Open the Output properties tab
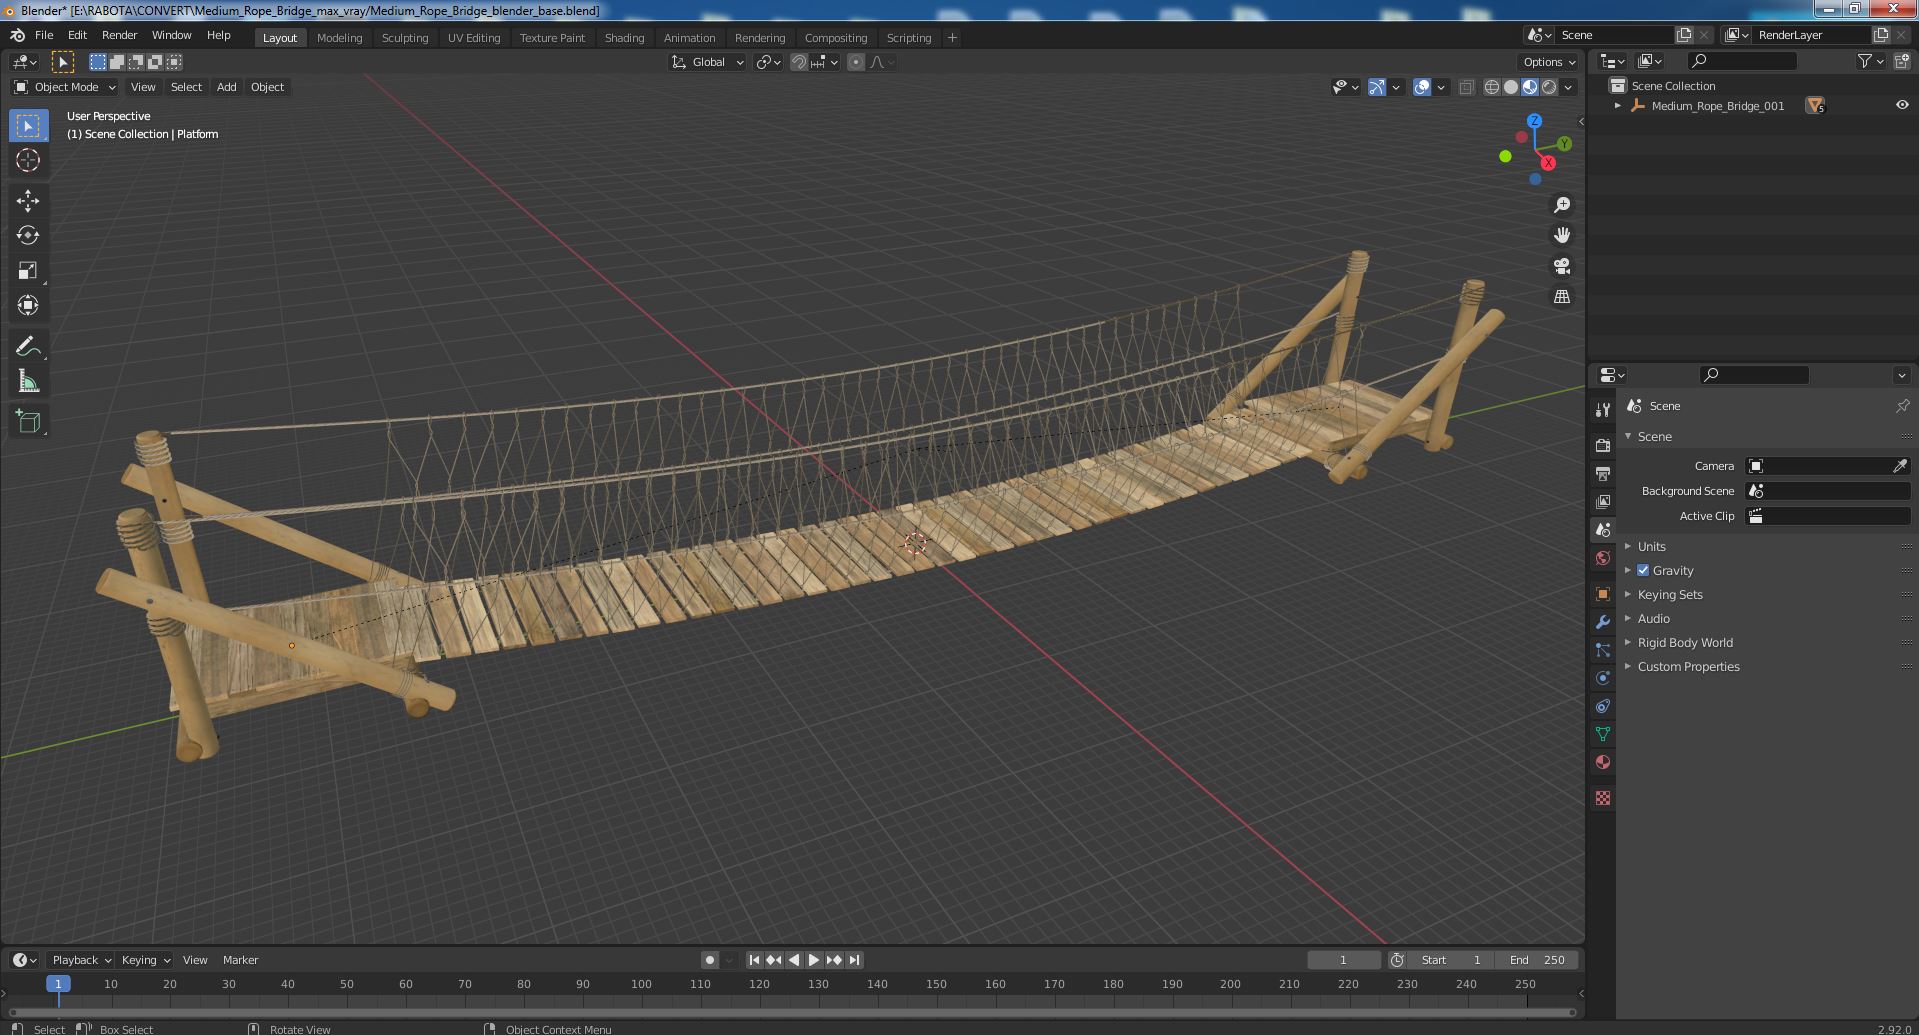The image size is (1919, 1035). (1603, 473)
